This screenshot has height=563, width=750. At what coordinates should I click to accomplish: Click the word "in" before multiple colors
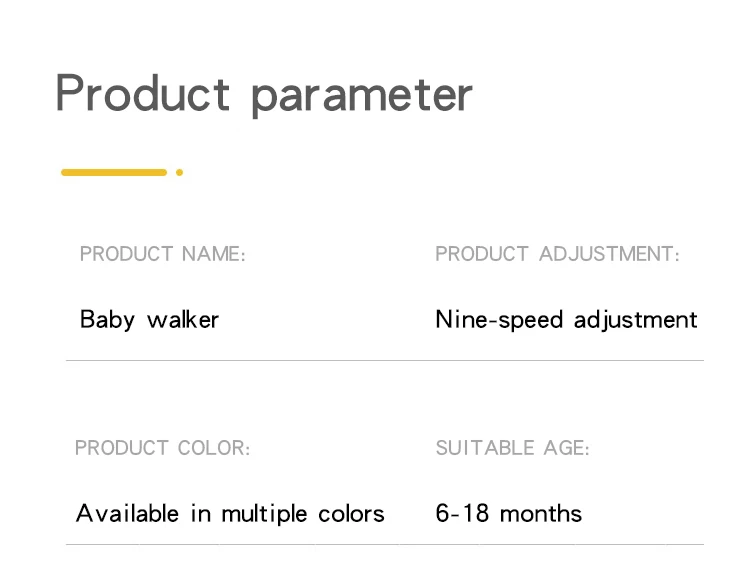pyautogui.click(x=200, y=514)
